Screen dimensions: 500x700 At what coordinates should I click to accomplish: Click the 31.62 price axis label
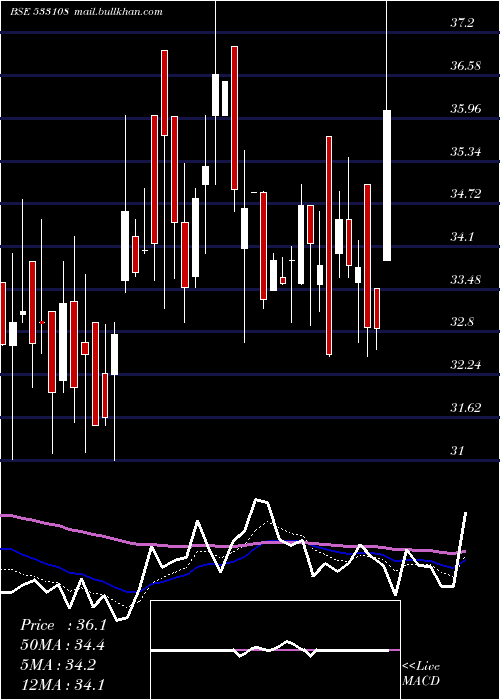(x=465, y=408)
